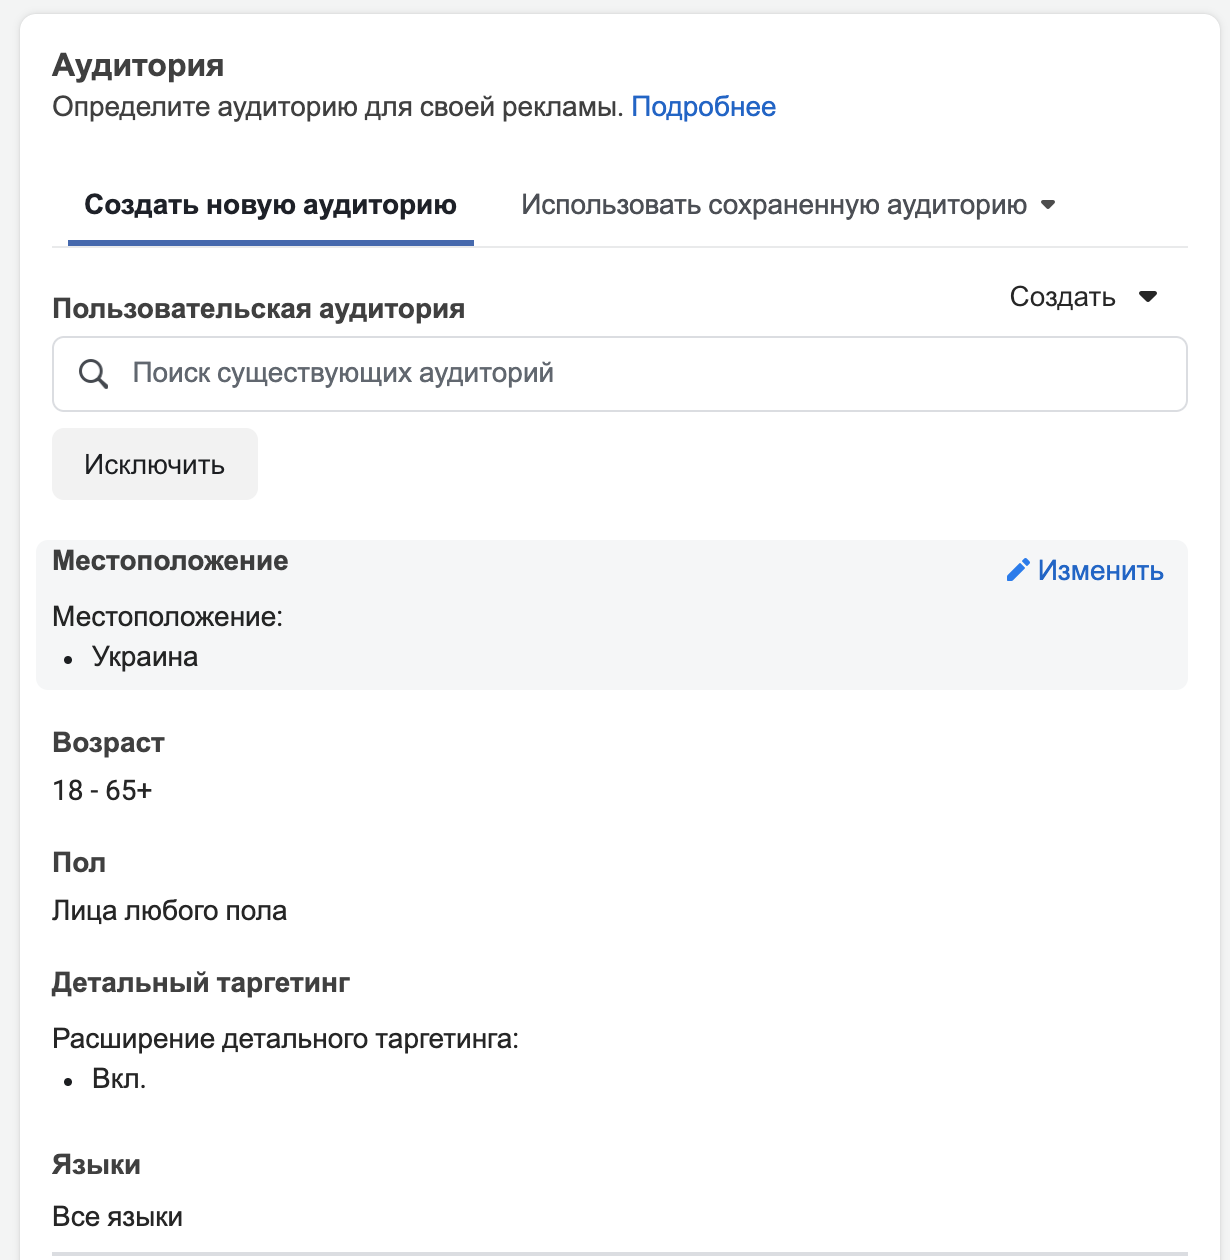
Task: Select the Пользовательская аудитория label
Action: tap(258, 309)
